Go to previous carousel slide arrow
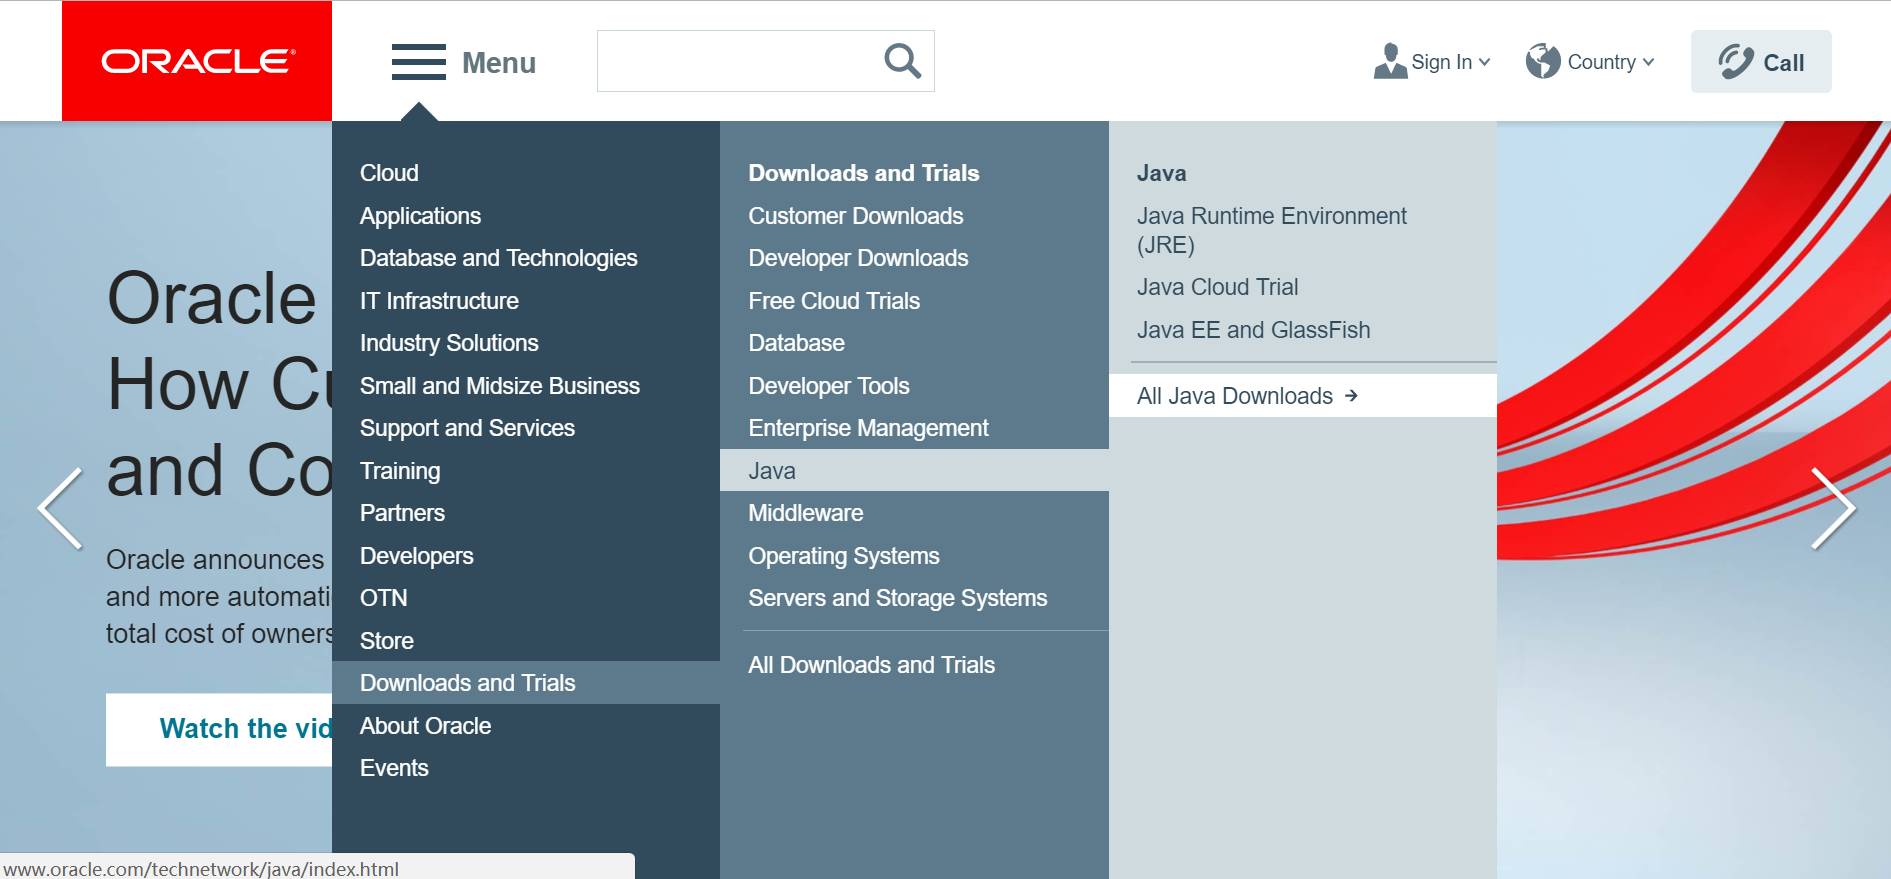Screen dimensions: 1891x879 point(60,508)
